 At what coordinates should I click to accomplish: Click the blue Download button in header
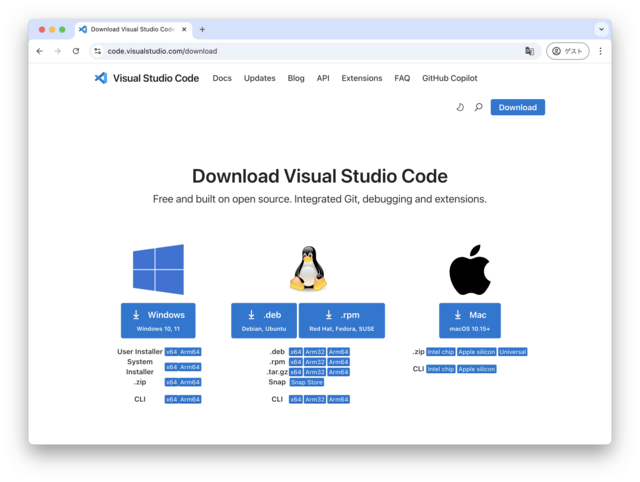pos(518,107)
